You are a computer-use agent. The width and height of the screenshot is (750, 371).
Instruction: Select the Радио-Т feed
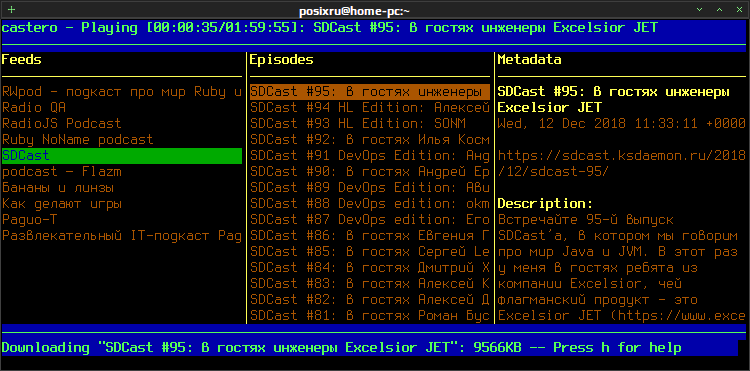click(30, 220)
